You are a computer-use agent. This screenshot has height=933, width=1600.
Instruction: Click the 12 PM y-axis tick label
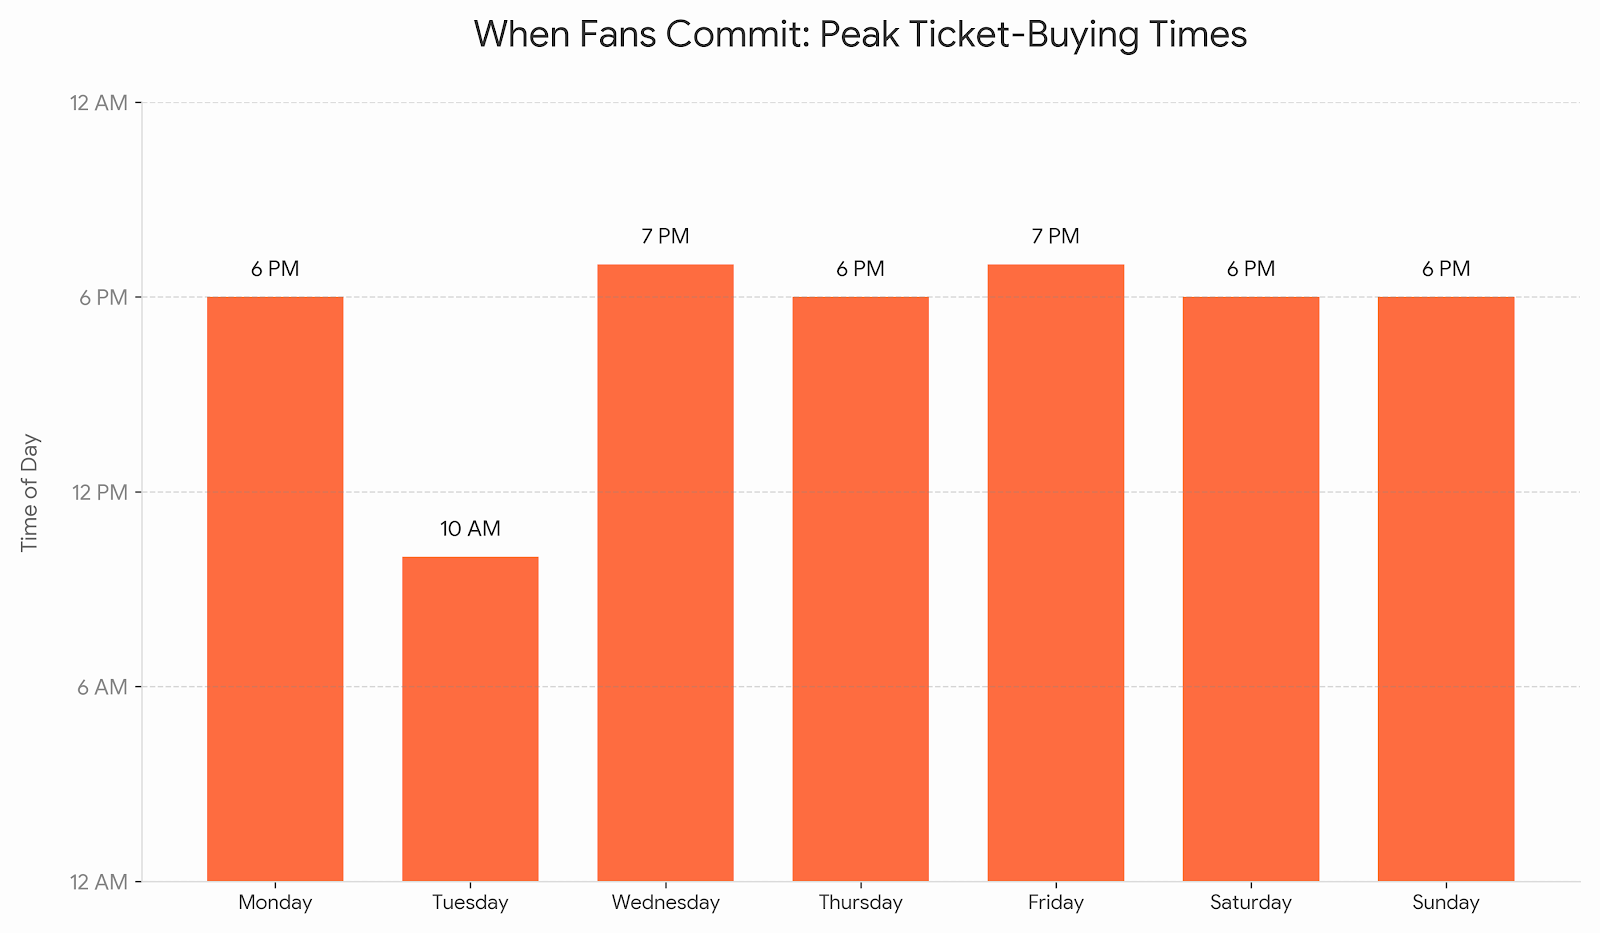[x=99, y=492]
